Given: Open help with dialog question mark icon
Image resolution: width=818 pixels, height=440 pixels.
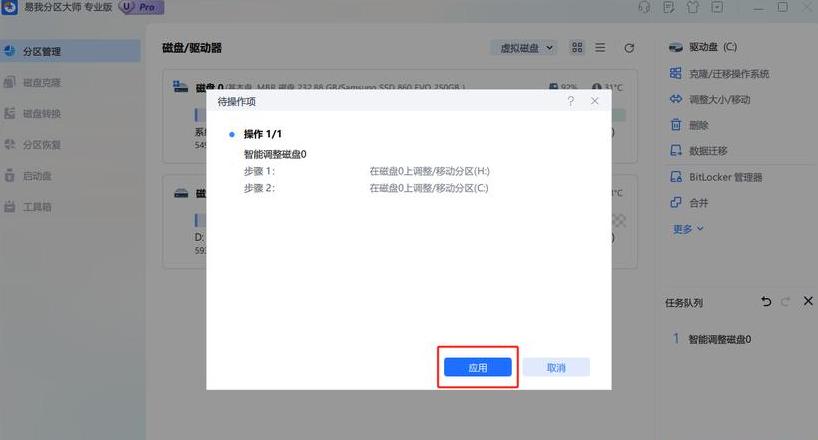Looking at the screenshot, I should (571, 101).
